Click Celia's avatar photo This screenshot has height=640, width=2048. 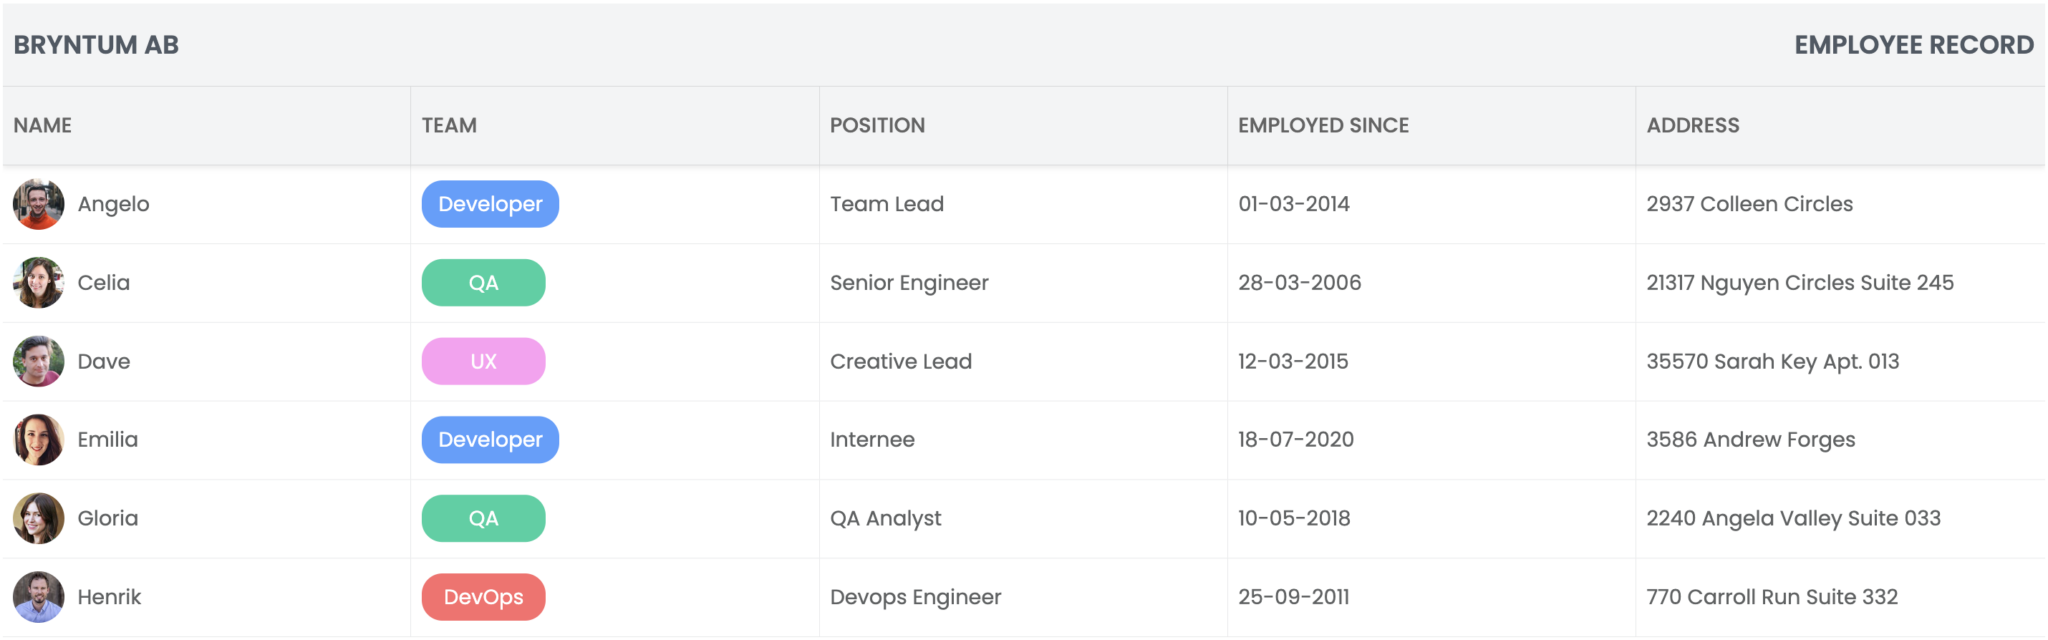click(x=38, y=283)
